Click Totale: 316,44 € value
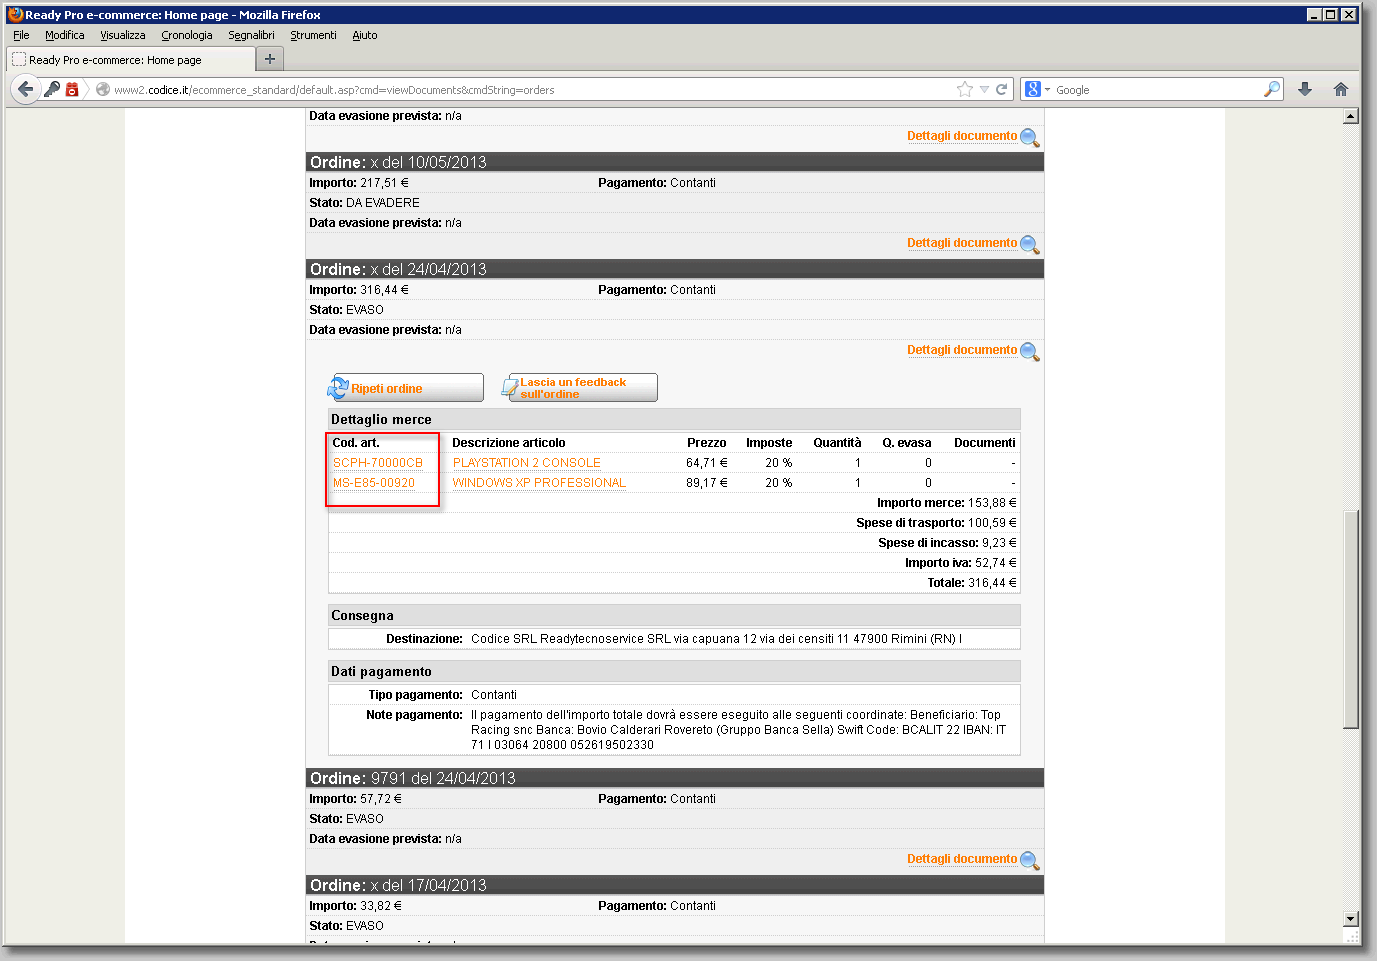The image size is (1377, 961). point(992,583)
